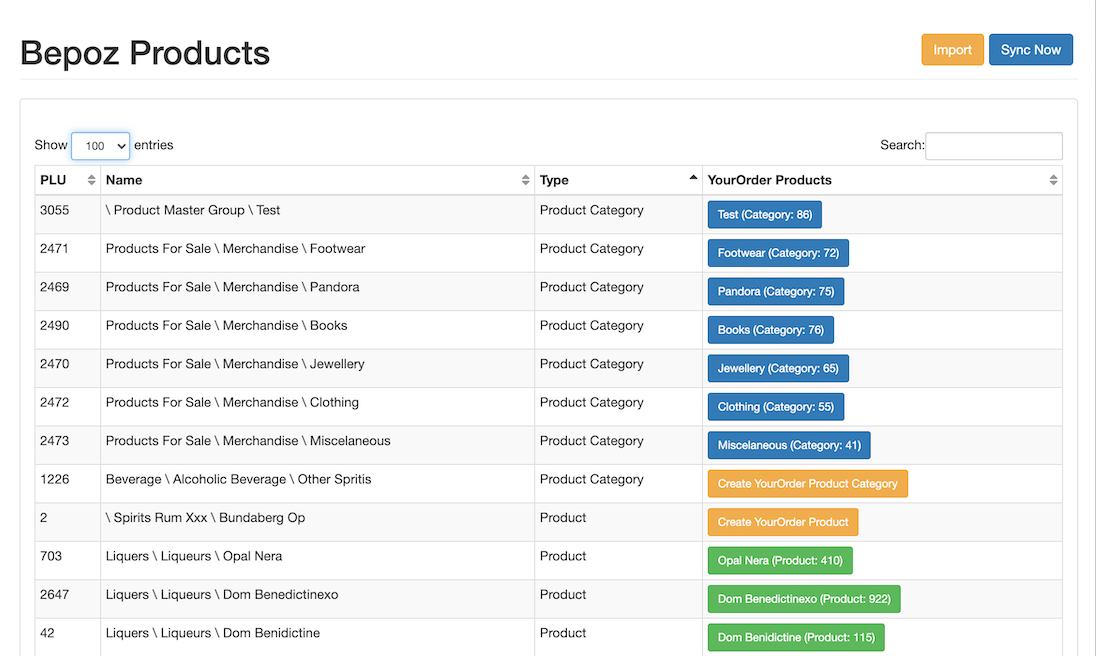Viewport: 1096px width, 656px height.
Task: Click the Bepoz Products page heading
Action: click(x=145, y=53)
